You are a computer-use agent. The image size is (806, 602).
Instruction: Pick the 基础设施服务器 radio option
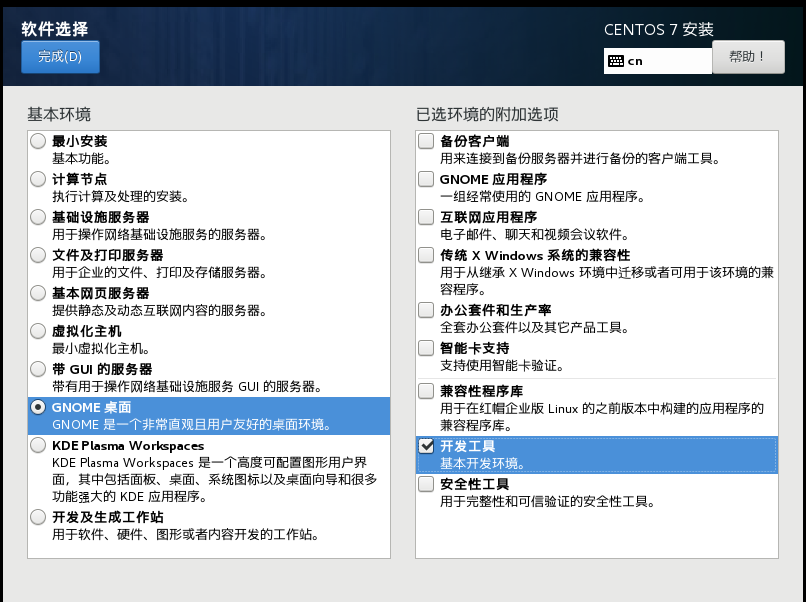click(x=38, y=217)
